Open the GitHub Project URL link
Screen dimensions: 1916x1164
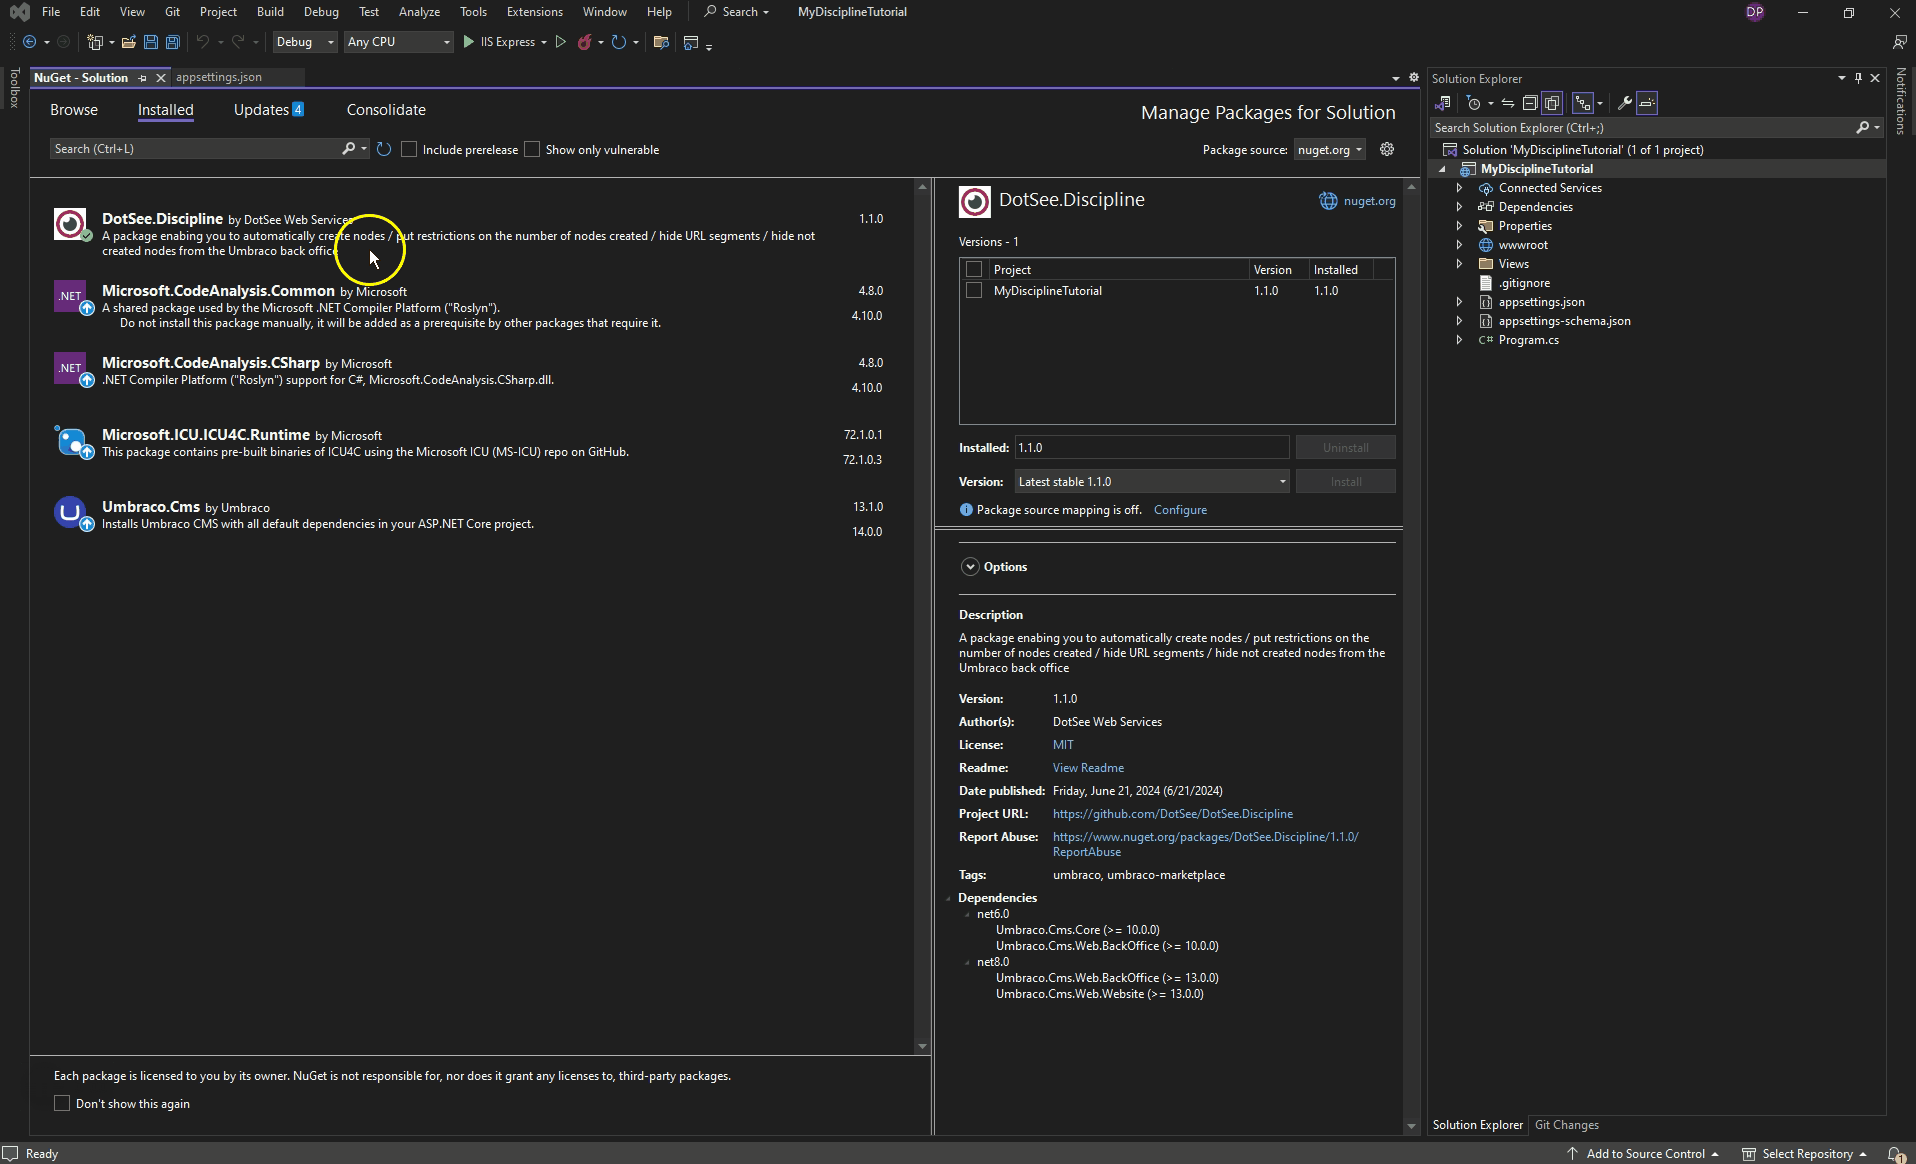[1172, 814]
